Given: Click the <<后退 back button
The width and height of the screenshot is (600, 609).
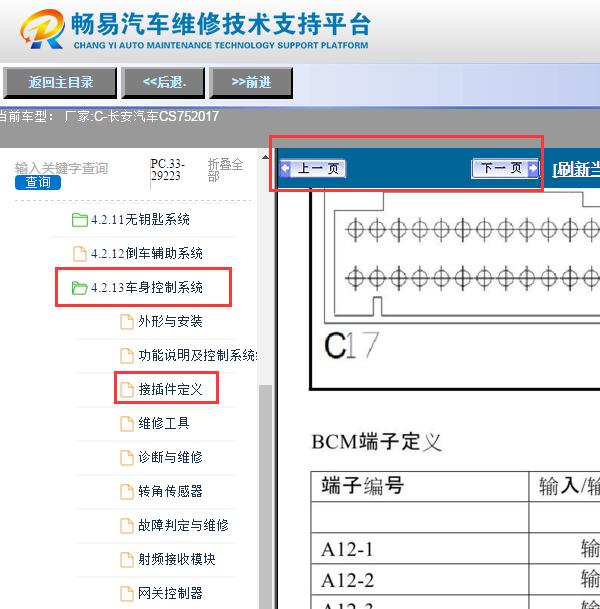Looking at the screenshot, I should (163, 82).
